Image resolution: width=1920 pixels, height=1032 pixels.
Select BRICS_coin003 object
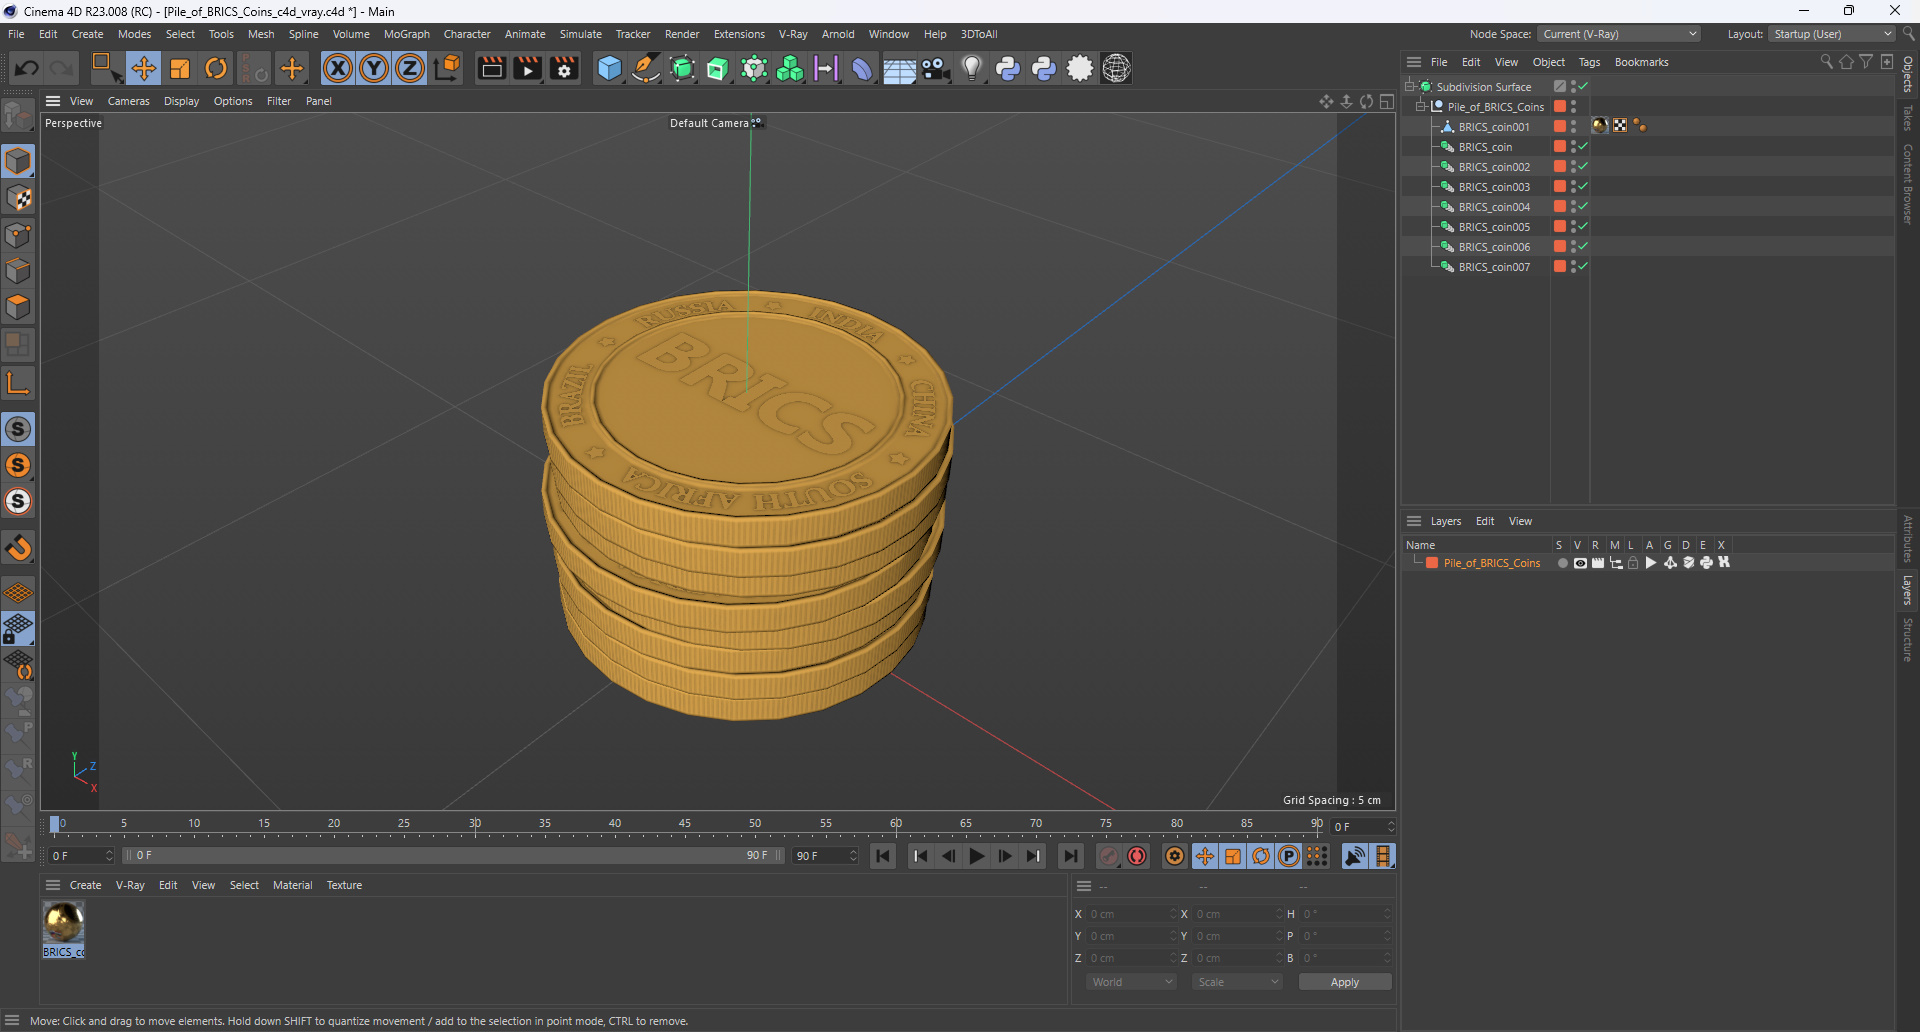(1494, 187)
